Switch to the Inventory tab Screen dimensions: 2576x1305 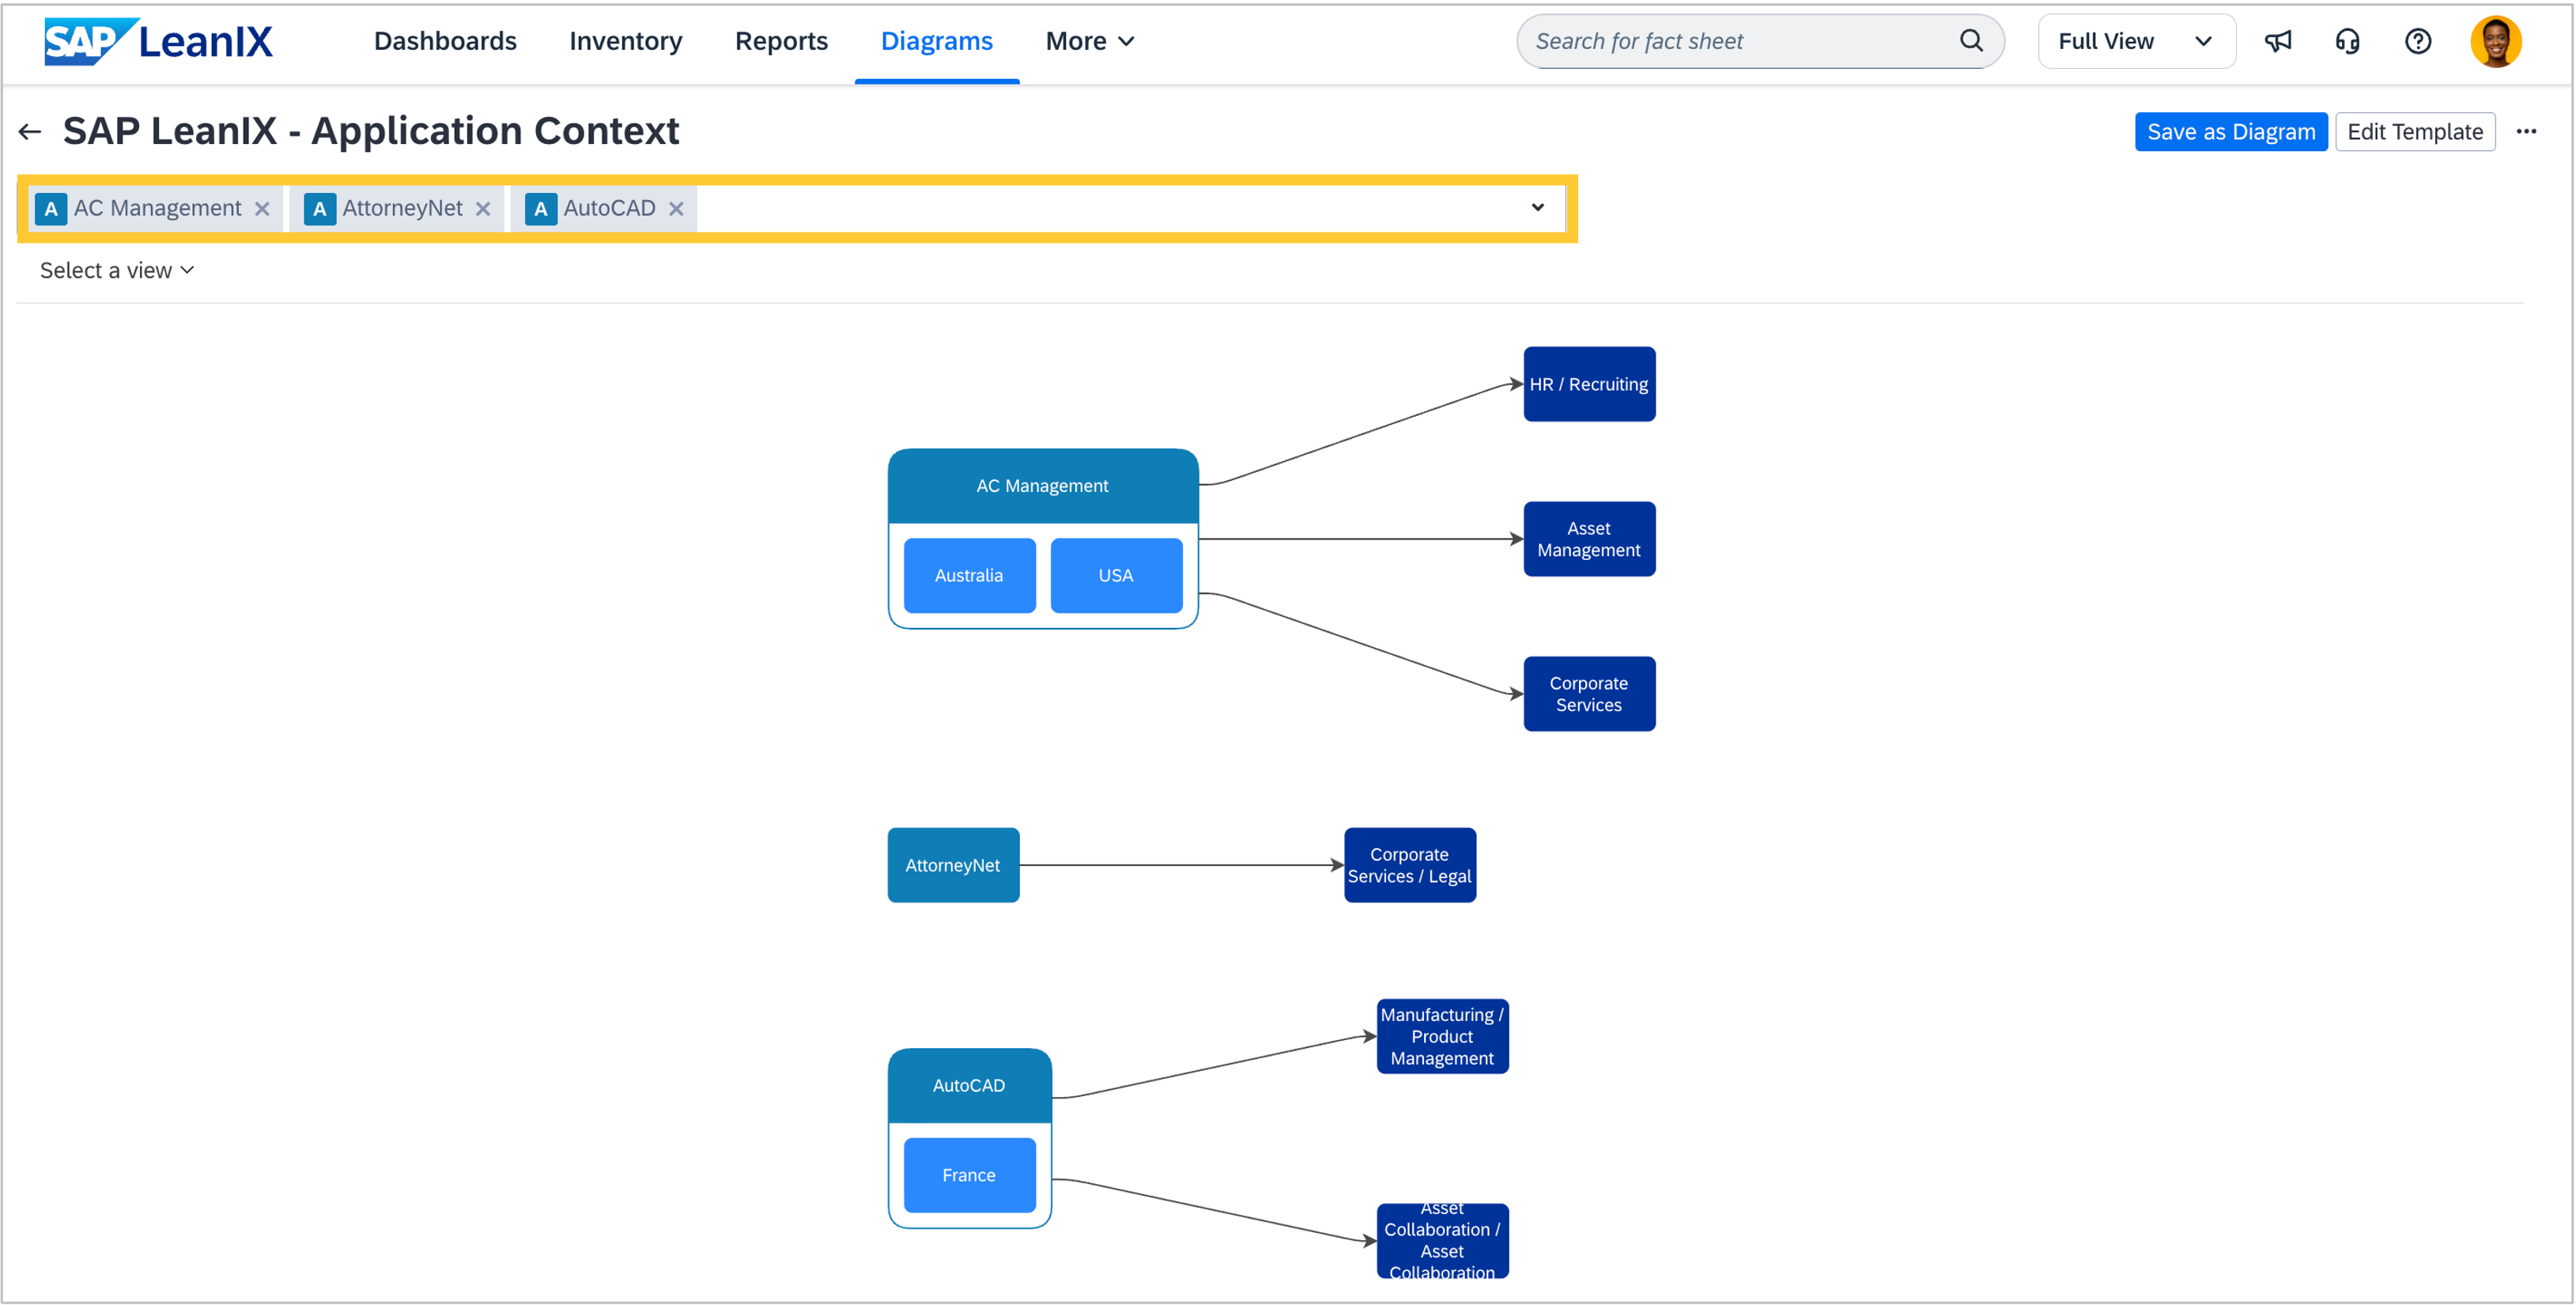click(x=625, y=41)
